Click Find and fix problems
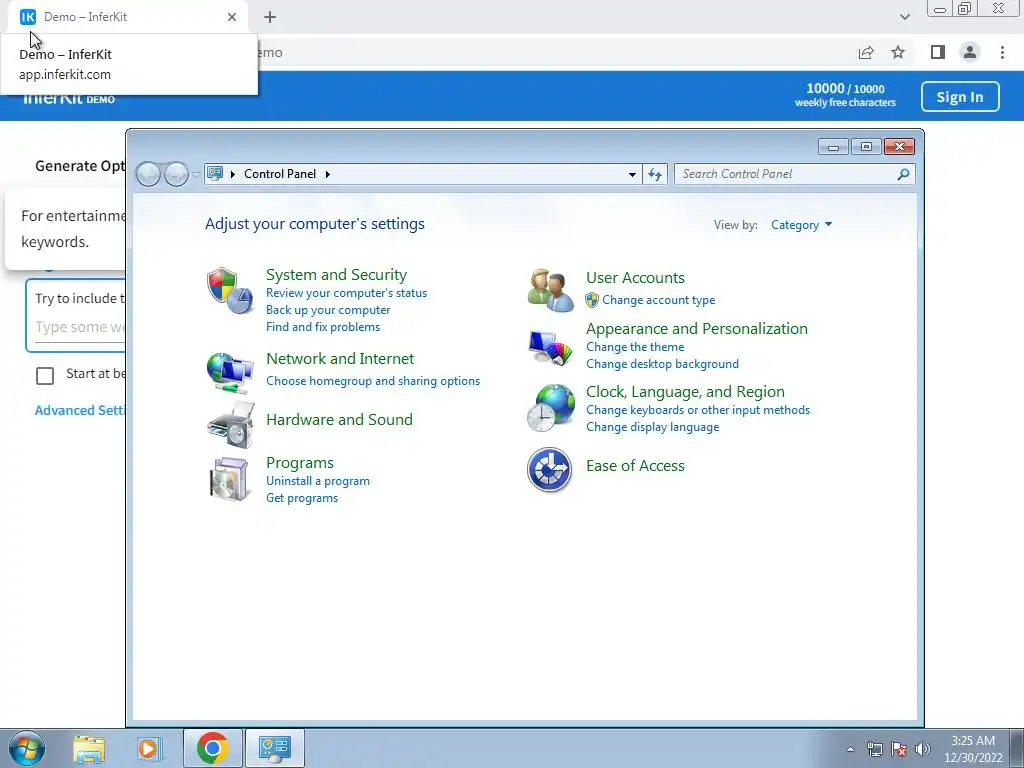The height and width of the screenshot is (768, 1024). tap(323, 327)
